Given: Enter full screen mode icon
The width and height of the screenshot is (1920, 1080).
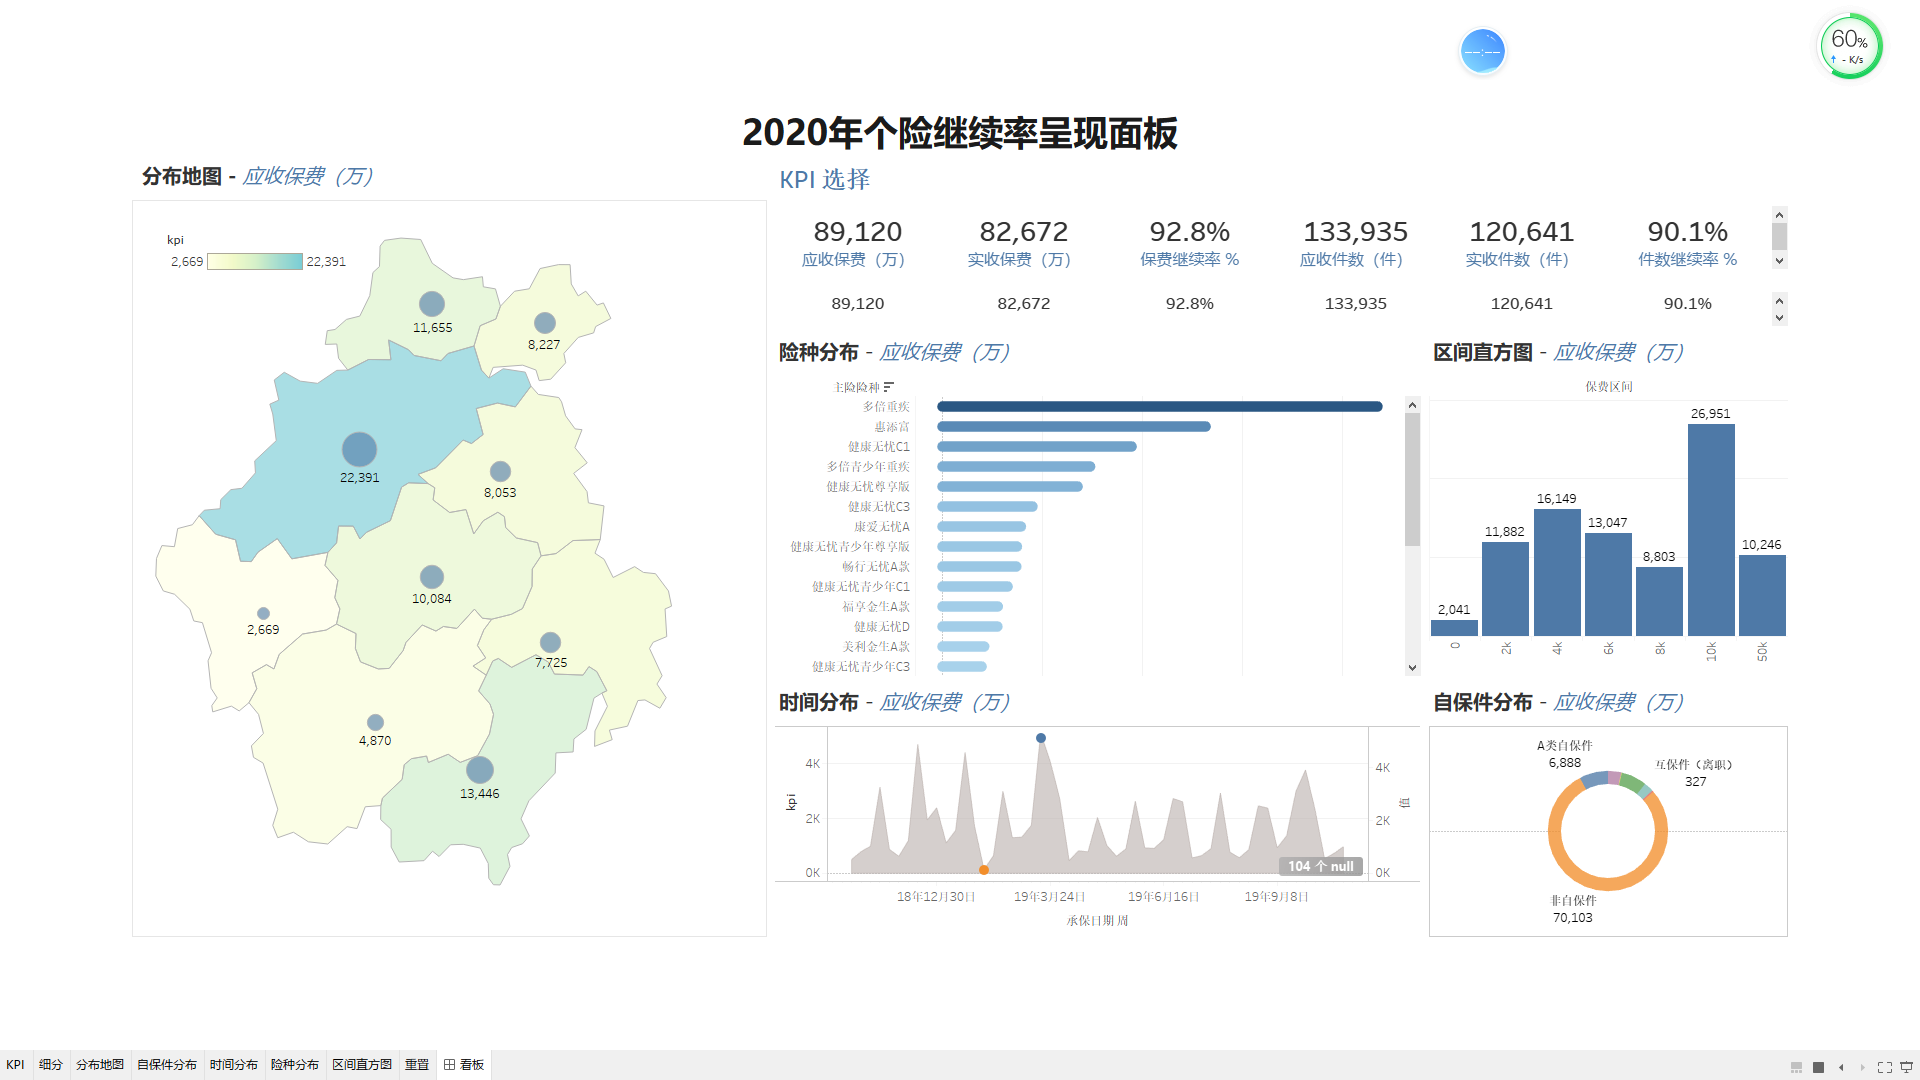Looking at the screenshot, I should click(x=1885, y=1067).
